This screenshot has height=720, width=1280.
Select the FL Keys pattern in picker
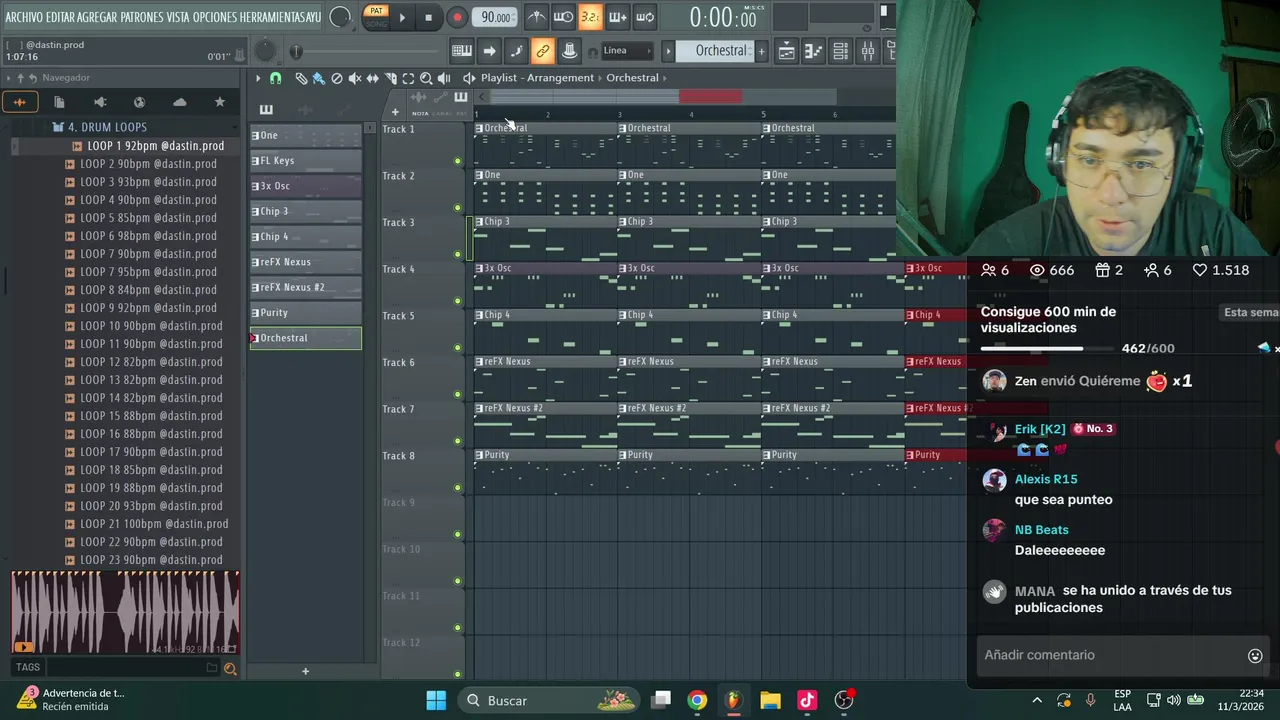306,161
